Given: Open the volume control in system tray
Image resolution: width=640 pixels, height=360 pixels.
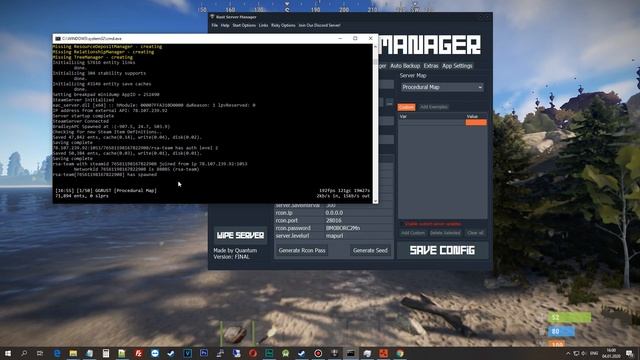Looking at the screenshot, I should [584, 353].
